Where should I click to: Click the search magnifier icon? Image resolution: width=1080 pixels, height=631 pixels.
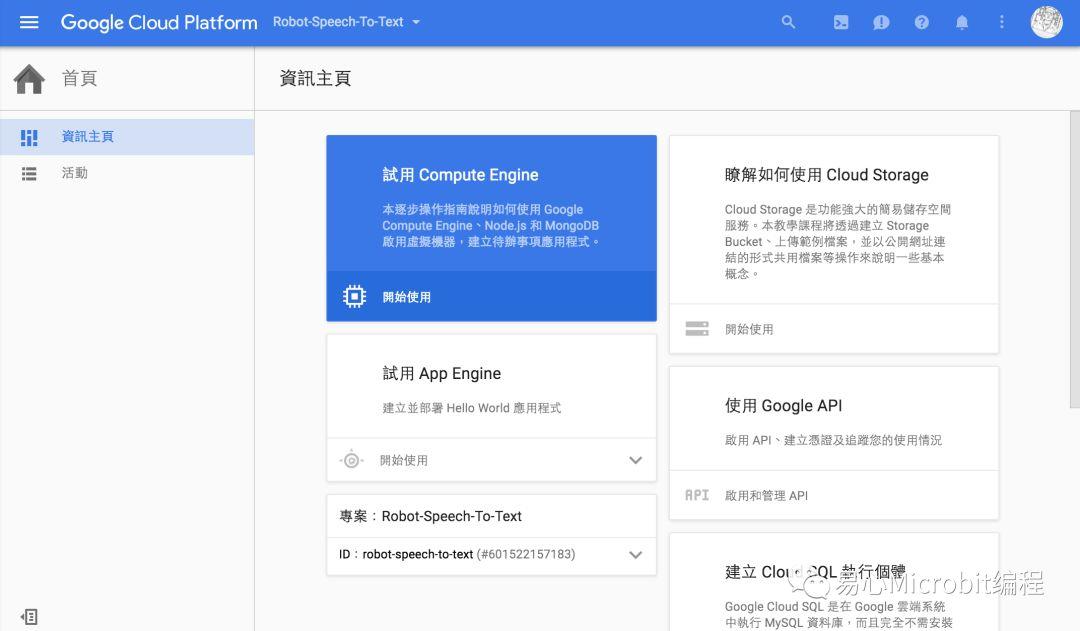coord(788,22)
